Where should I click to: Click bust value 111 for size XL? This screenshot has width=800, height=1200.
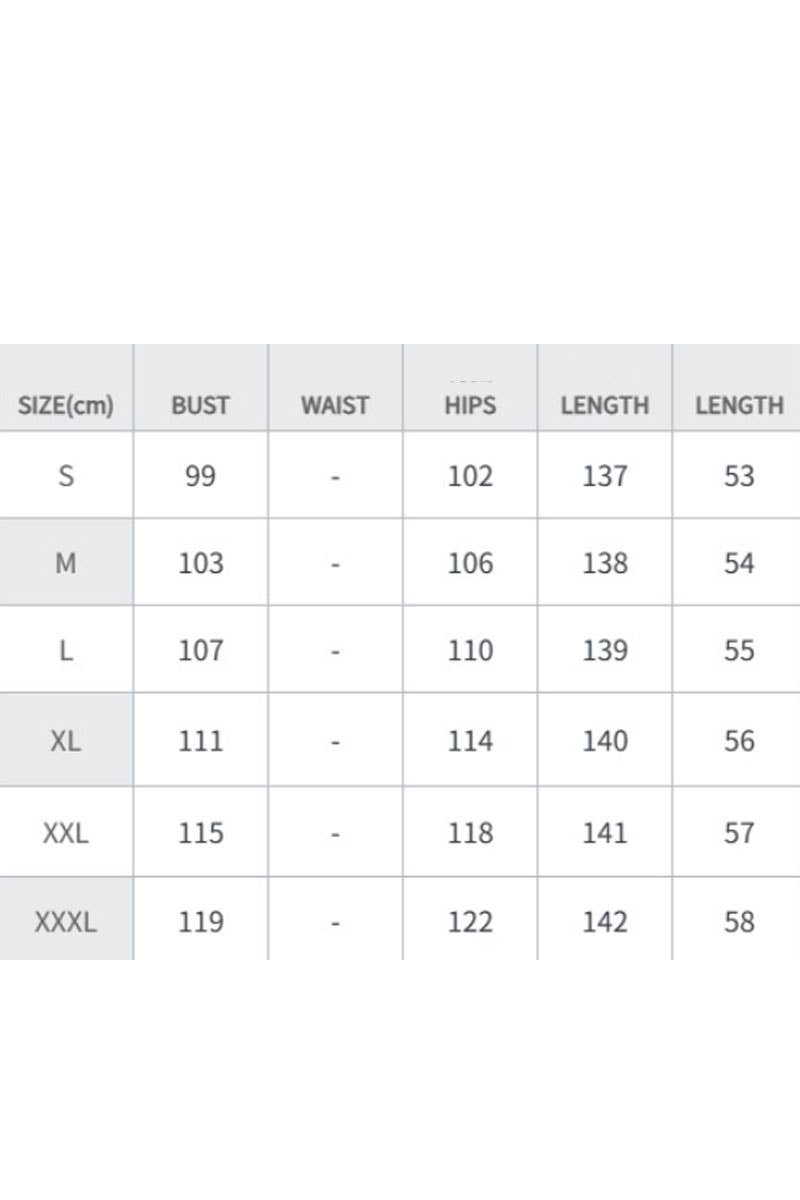point(200,741)
